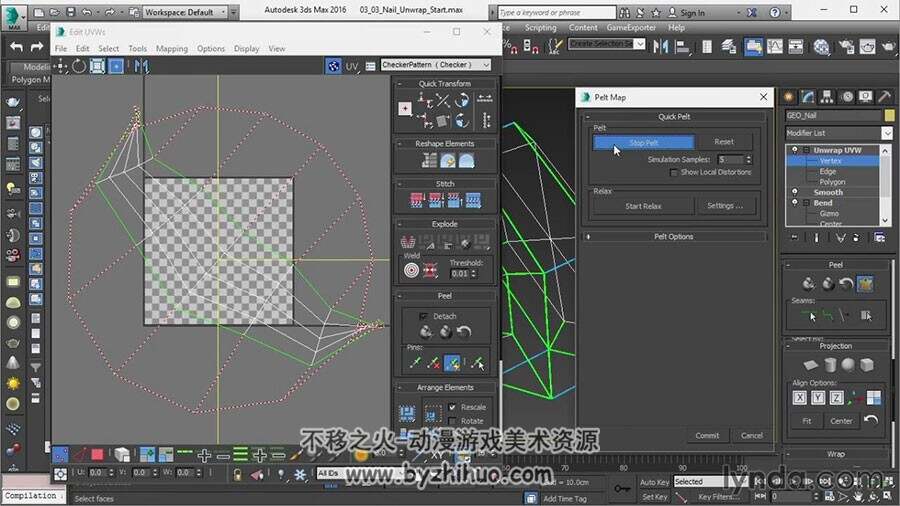Expand the Pelt Options rollout
Image resolution: width=900 pixels, height=506 pixels.
[674, 236]
